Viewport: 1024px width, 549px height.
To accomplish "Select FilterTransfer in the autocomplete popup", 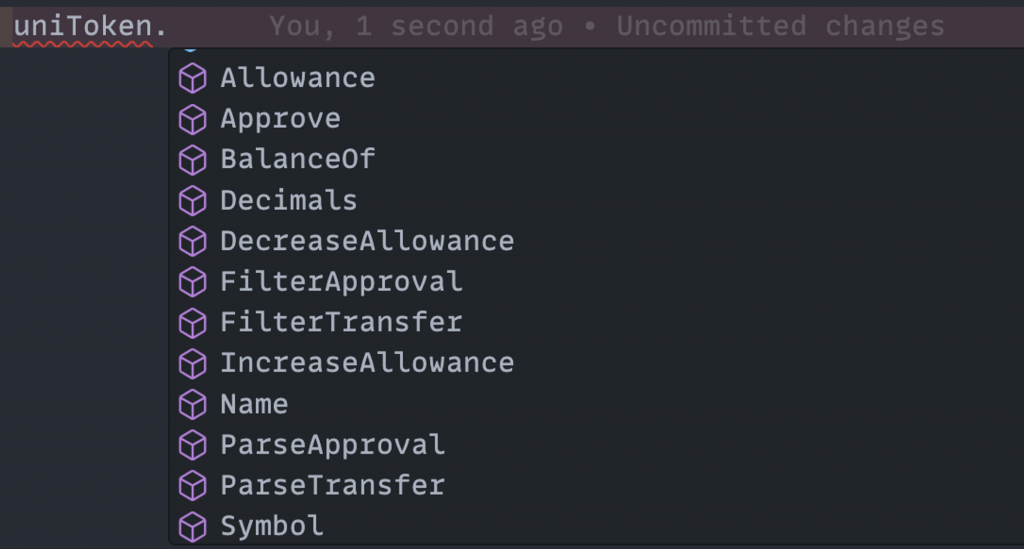I will (x=596, y=322).
